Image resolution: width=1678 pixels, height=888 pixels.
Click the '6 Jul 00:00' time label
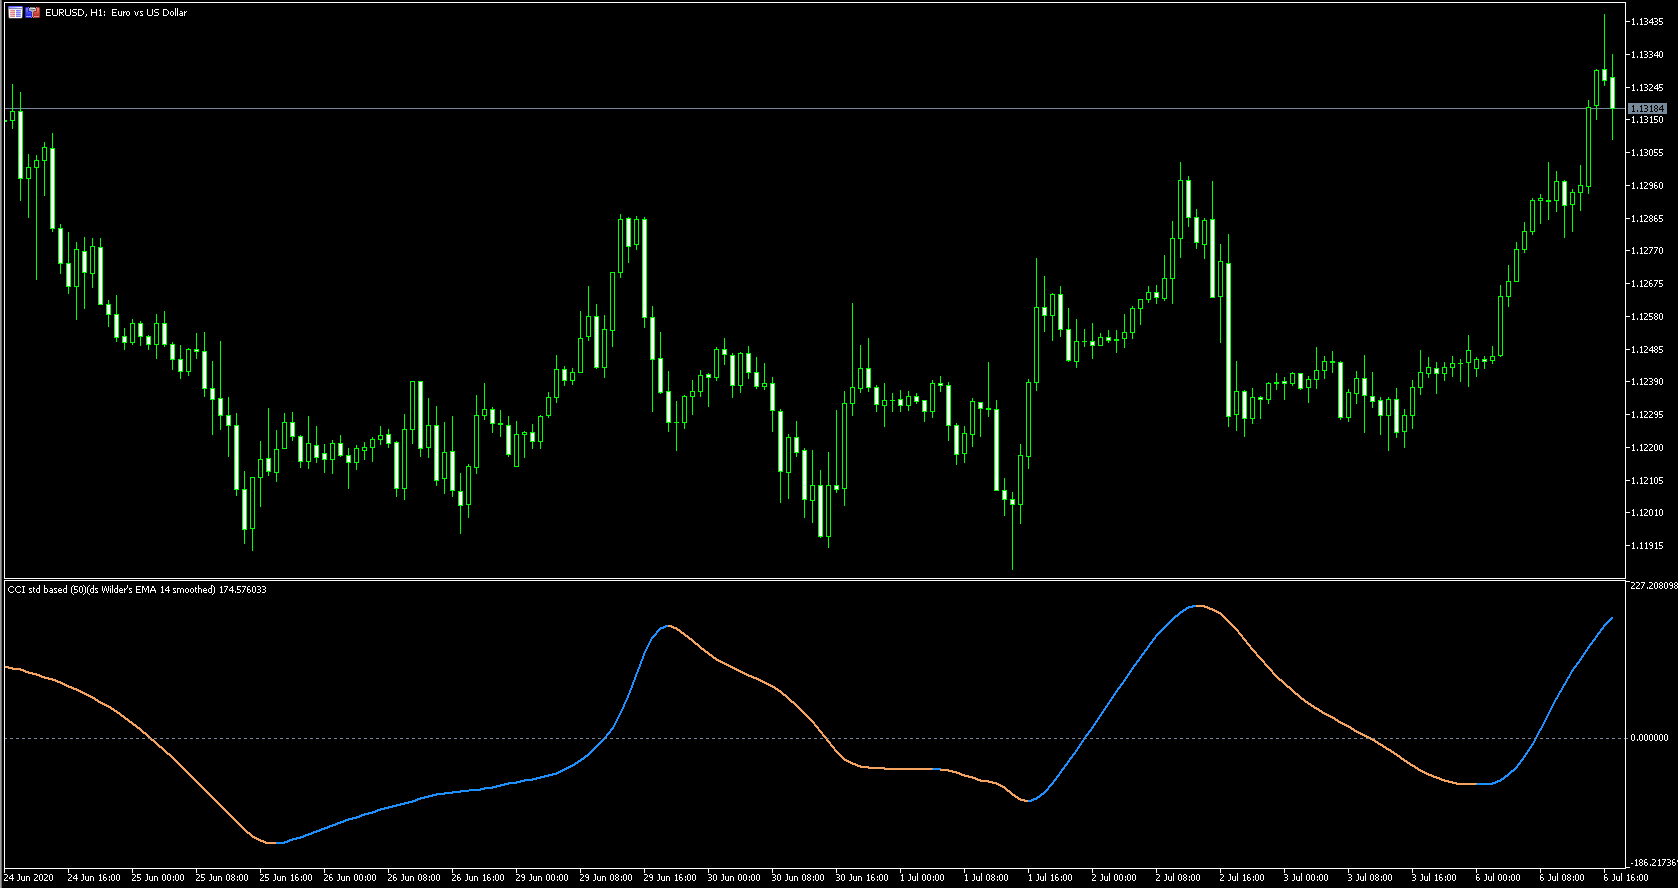(x=1498, y=878)
